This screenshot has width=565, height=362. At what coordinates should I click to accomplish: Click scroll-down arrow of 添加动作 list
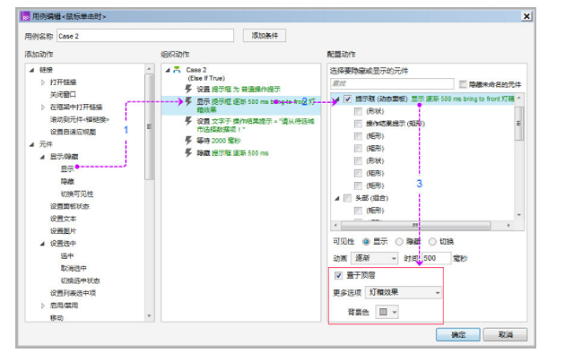click(149, 316)
